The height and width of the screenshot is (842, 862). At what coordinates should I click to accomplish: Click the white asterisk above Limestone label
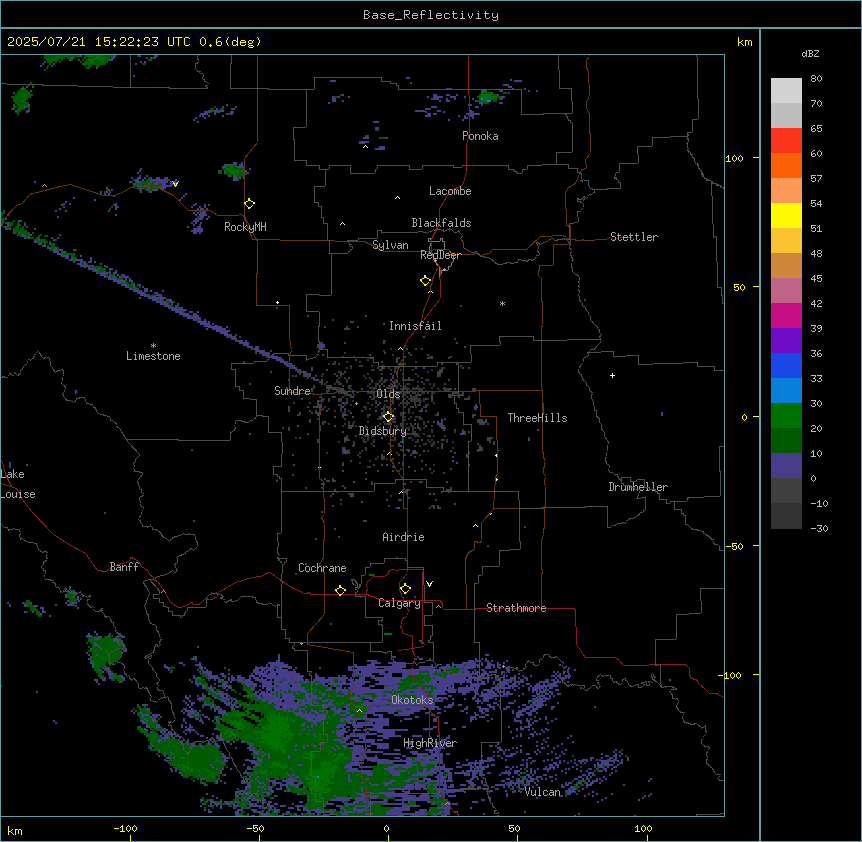tap(153, 346)
